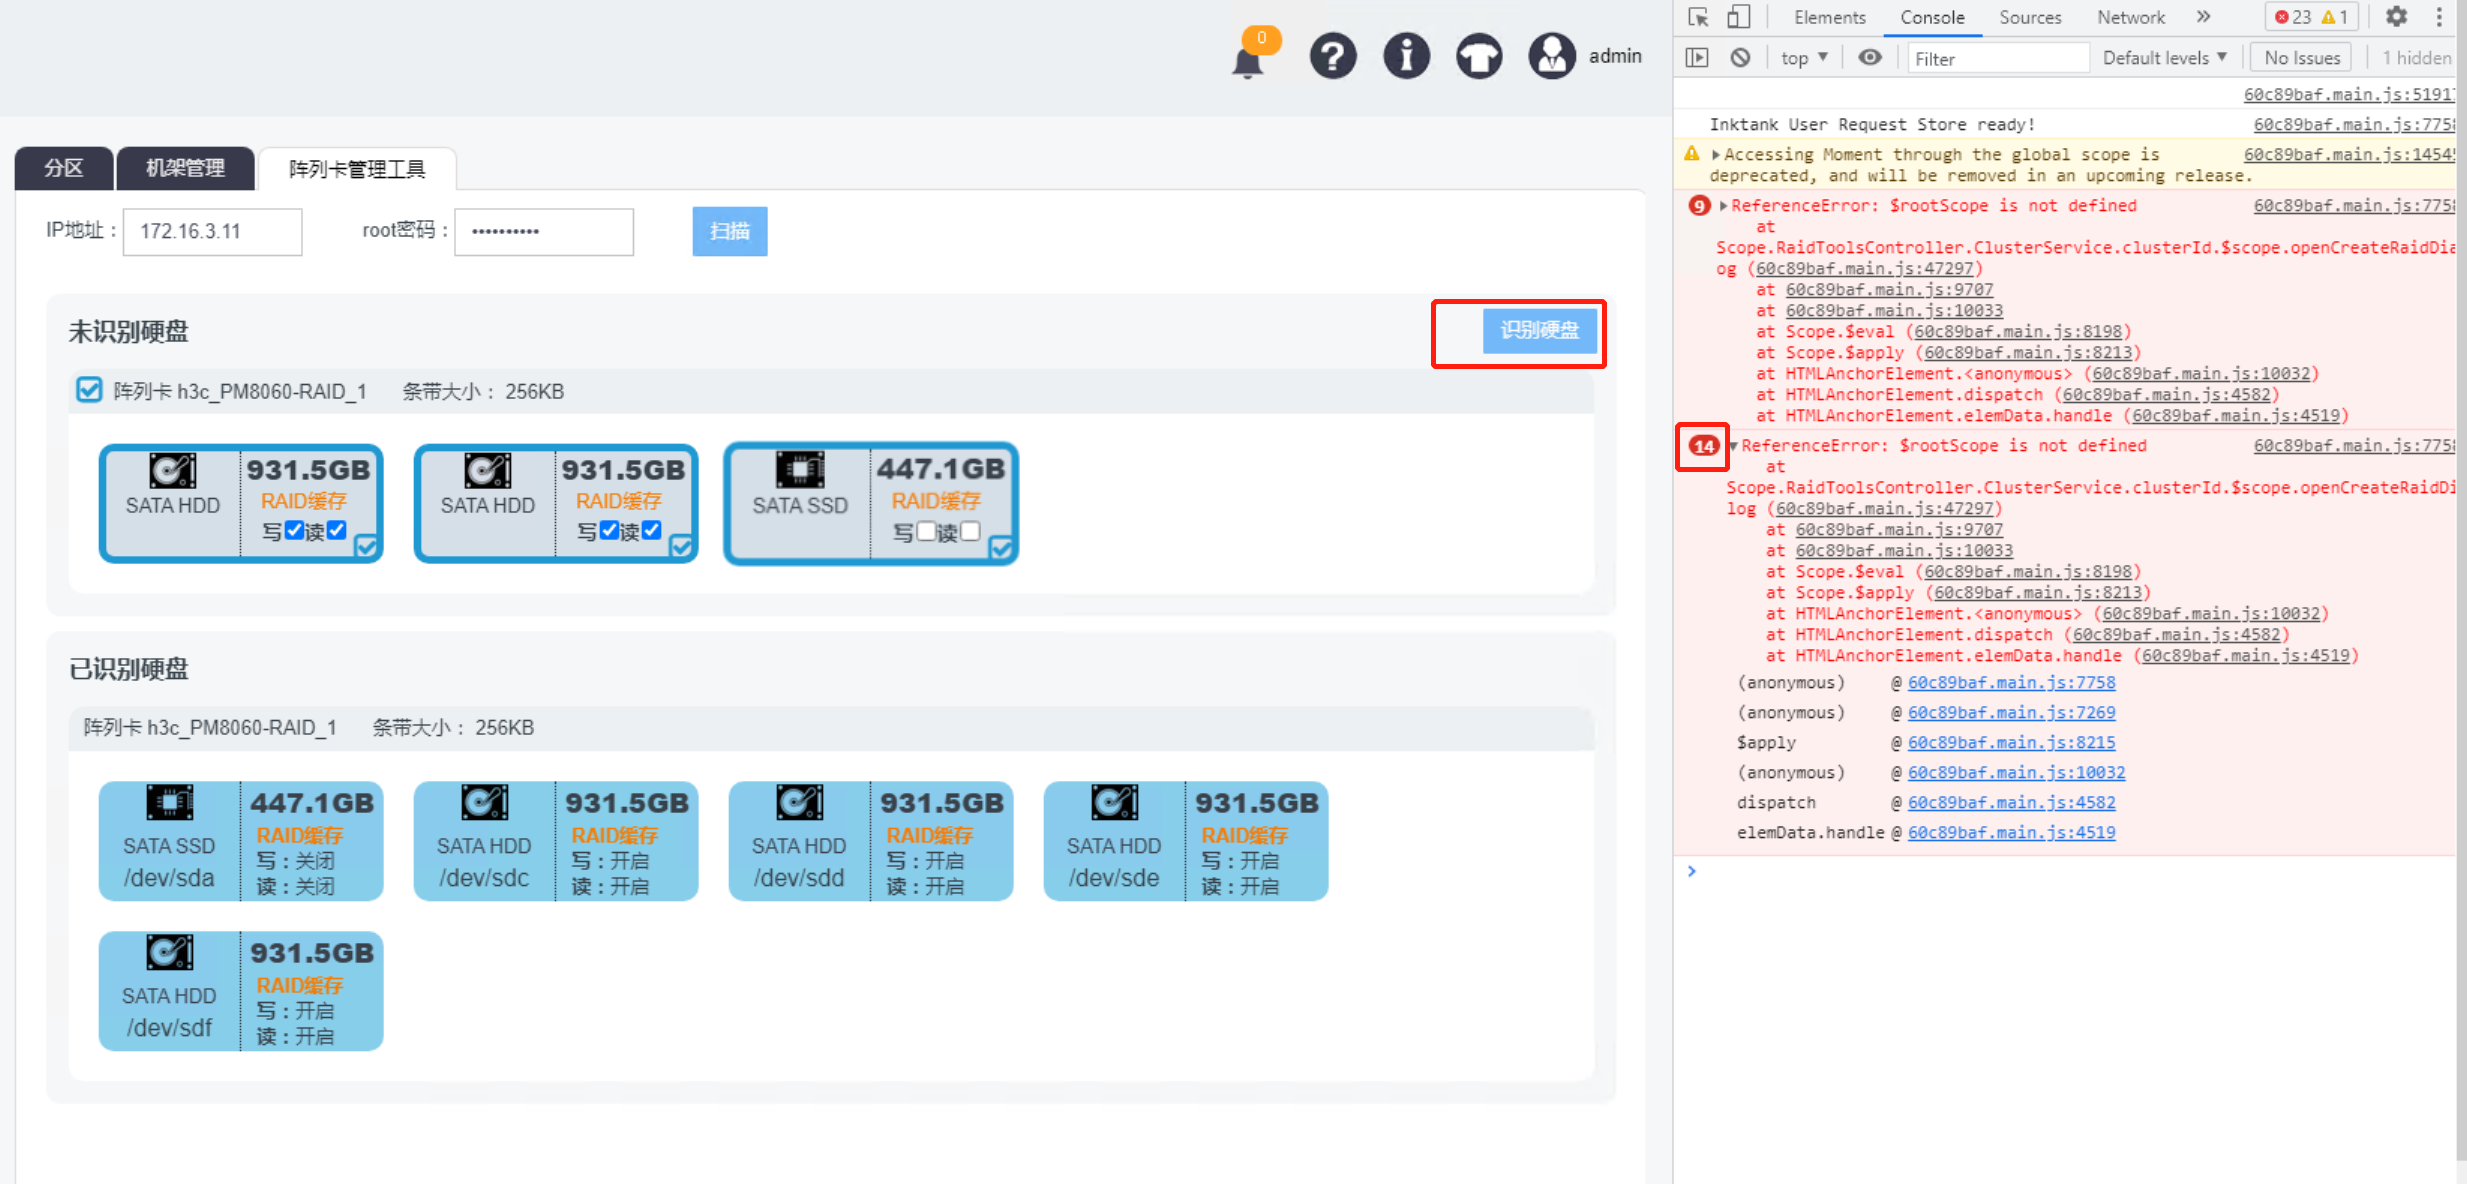
Task: Open DevTools settings gear icon
Action: click(x=2396, y=17)
